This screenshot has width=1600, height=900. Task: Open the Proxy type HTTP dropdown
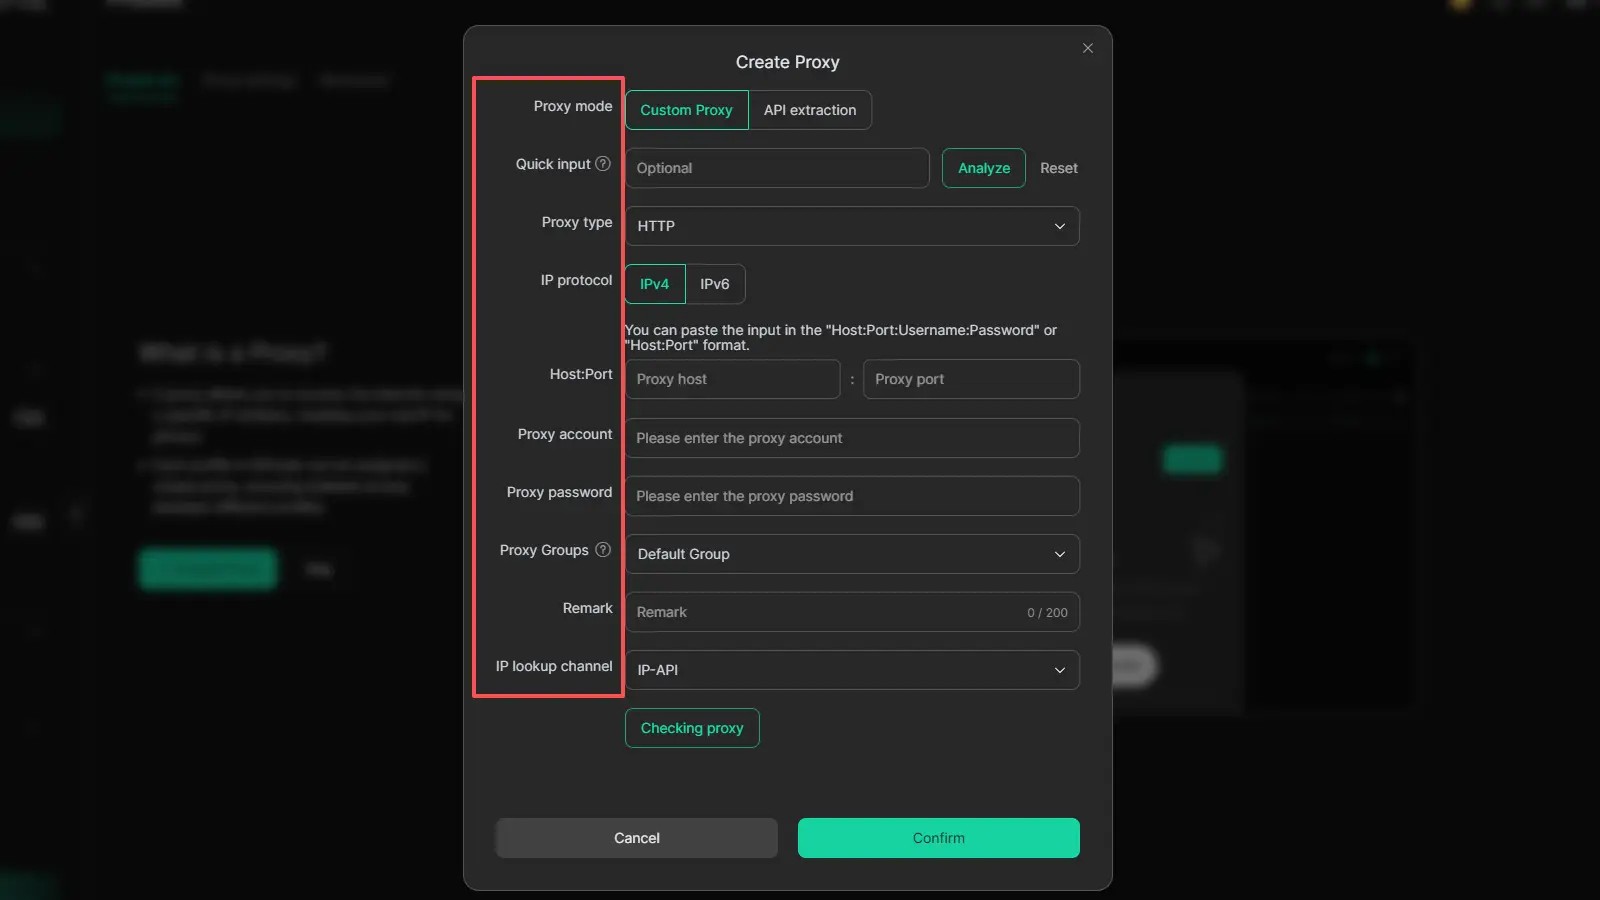[852, 226]
